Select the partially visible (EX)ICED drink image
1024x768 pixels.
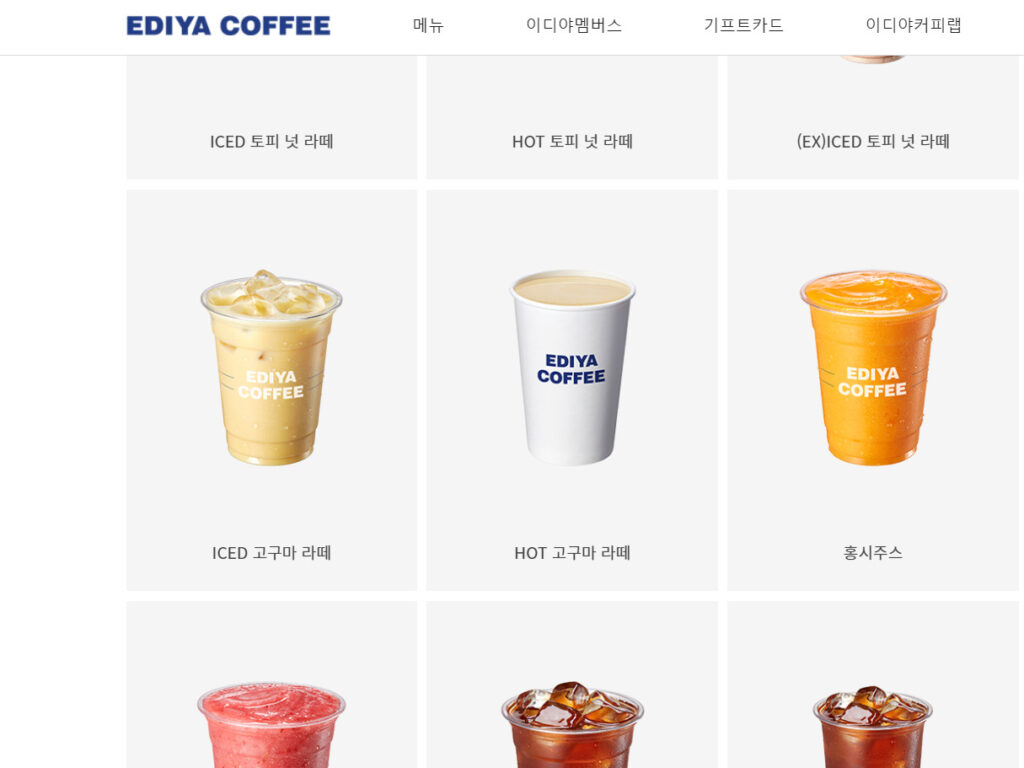click(x=872, y=59)
